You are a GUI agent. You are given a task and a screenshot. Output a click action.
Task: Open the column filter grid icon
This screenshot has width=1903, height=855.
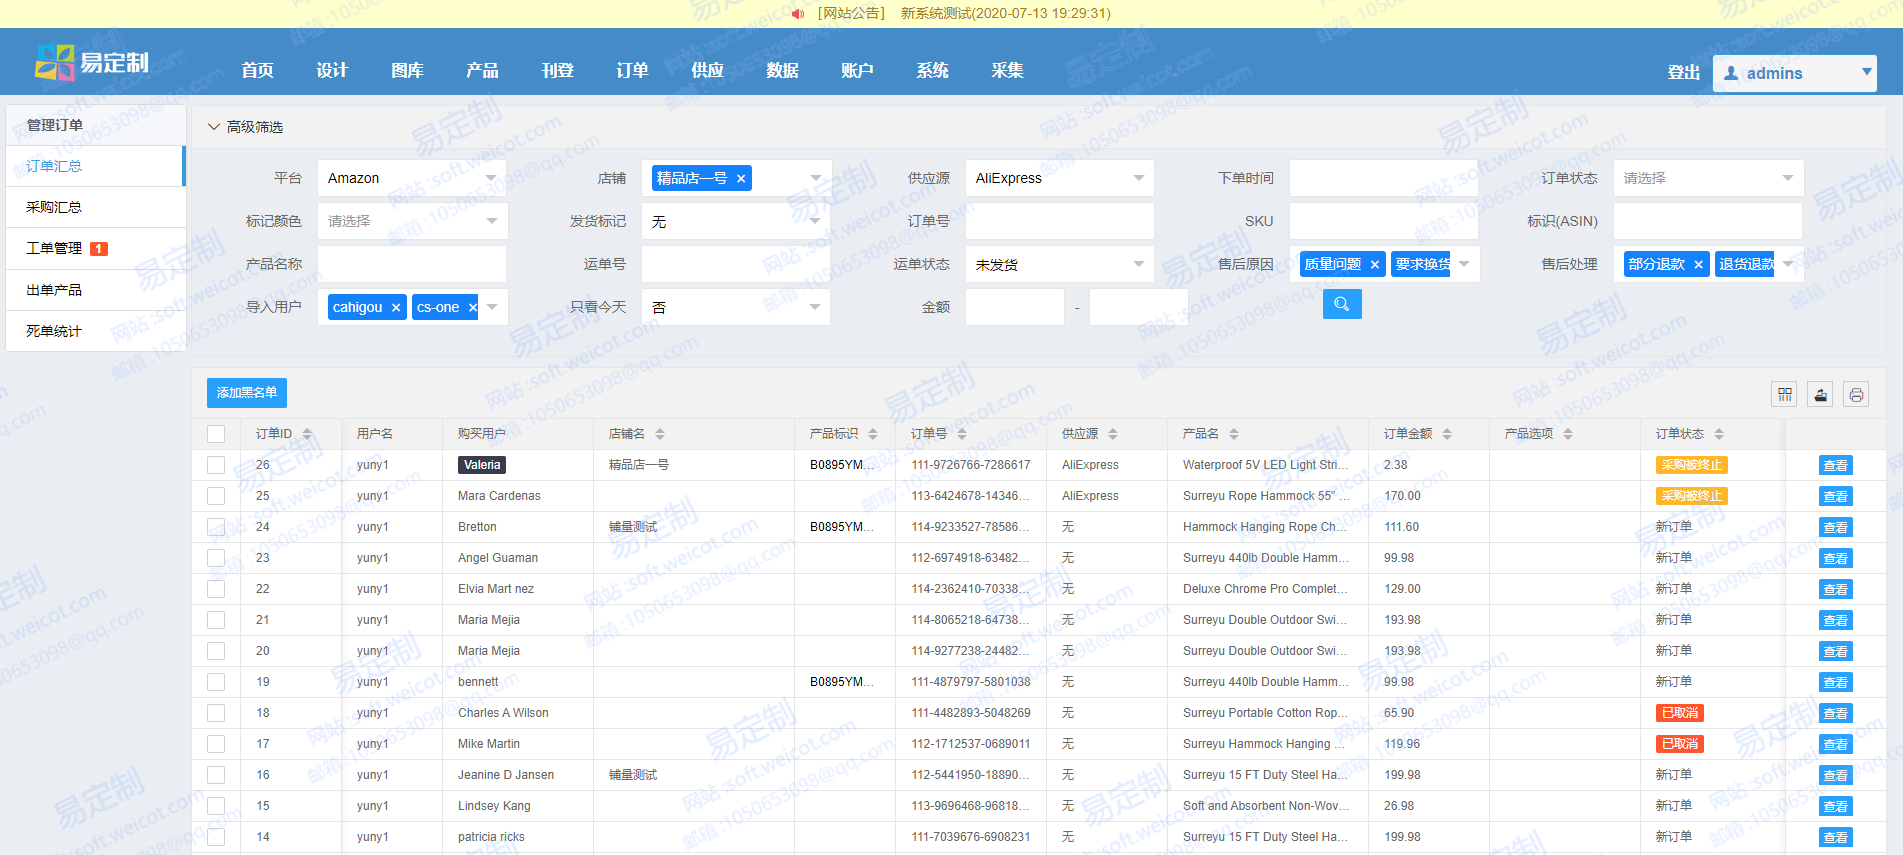[1785, 394]
